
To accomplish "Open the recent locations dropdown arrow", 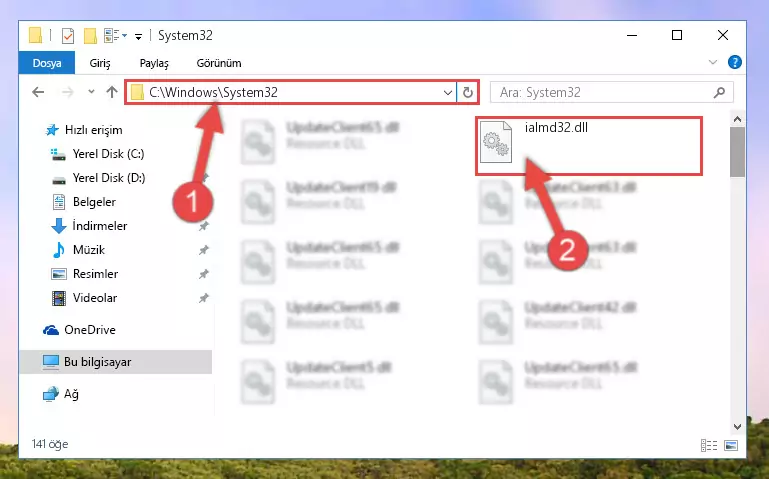I will (x=91, y=92).
